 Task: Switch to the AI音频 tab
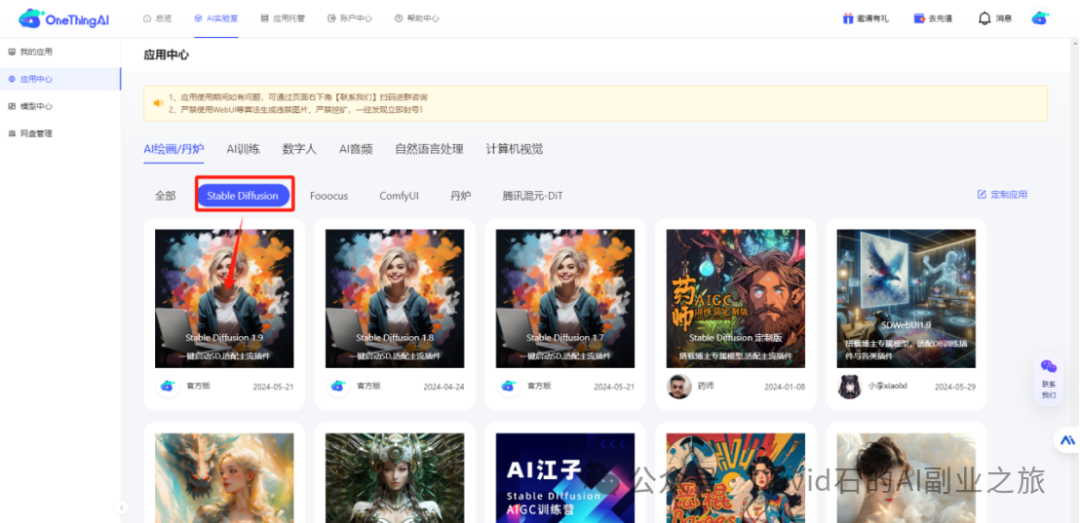(356, 149)
